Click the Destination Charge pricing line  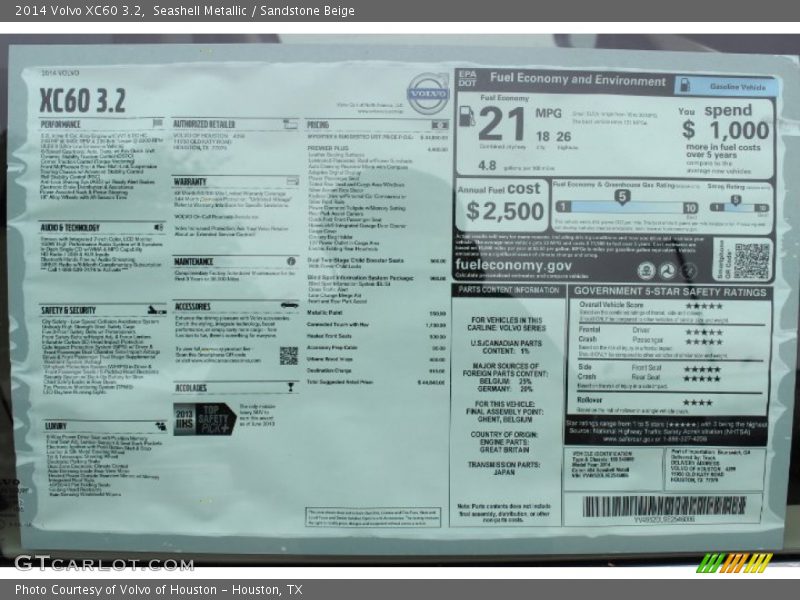point(377,370)
